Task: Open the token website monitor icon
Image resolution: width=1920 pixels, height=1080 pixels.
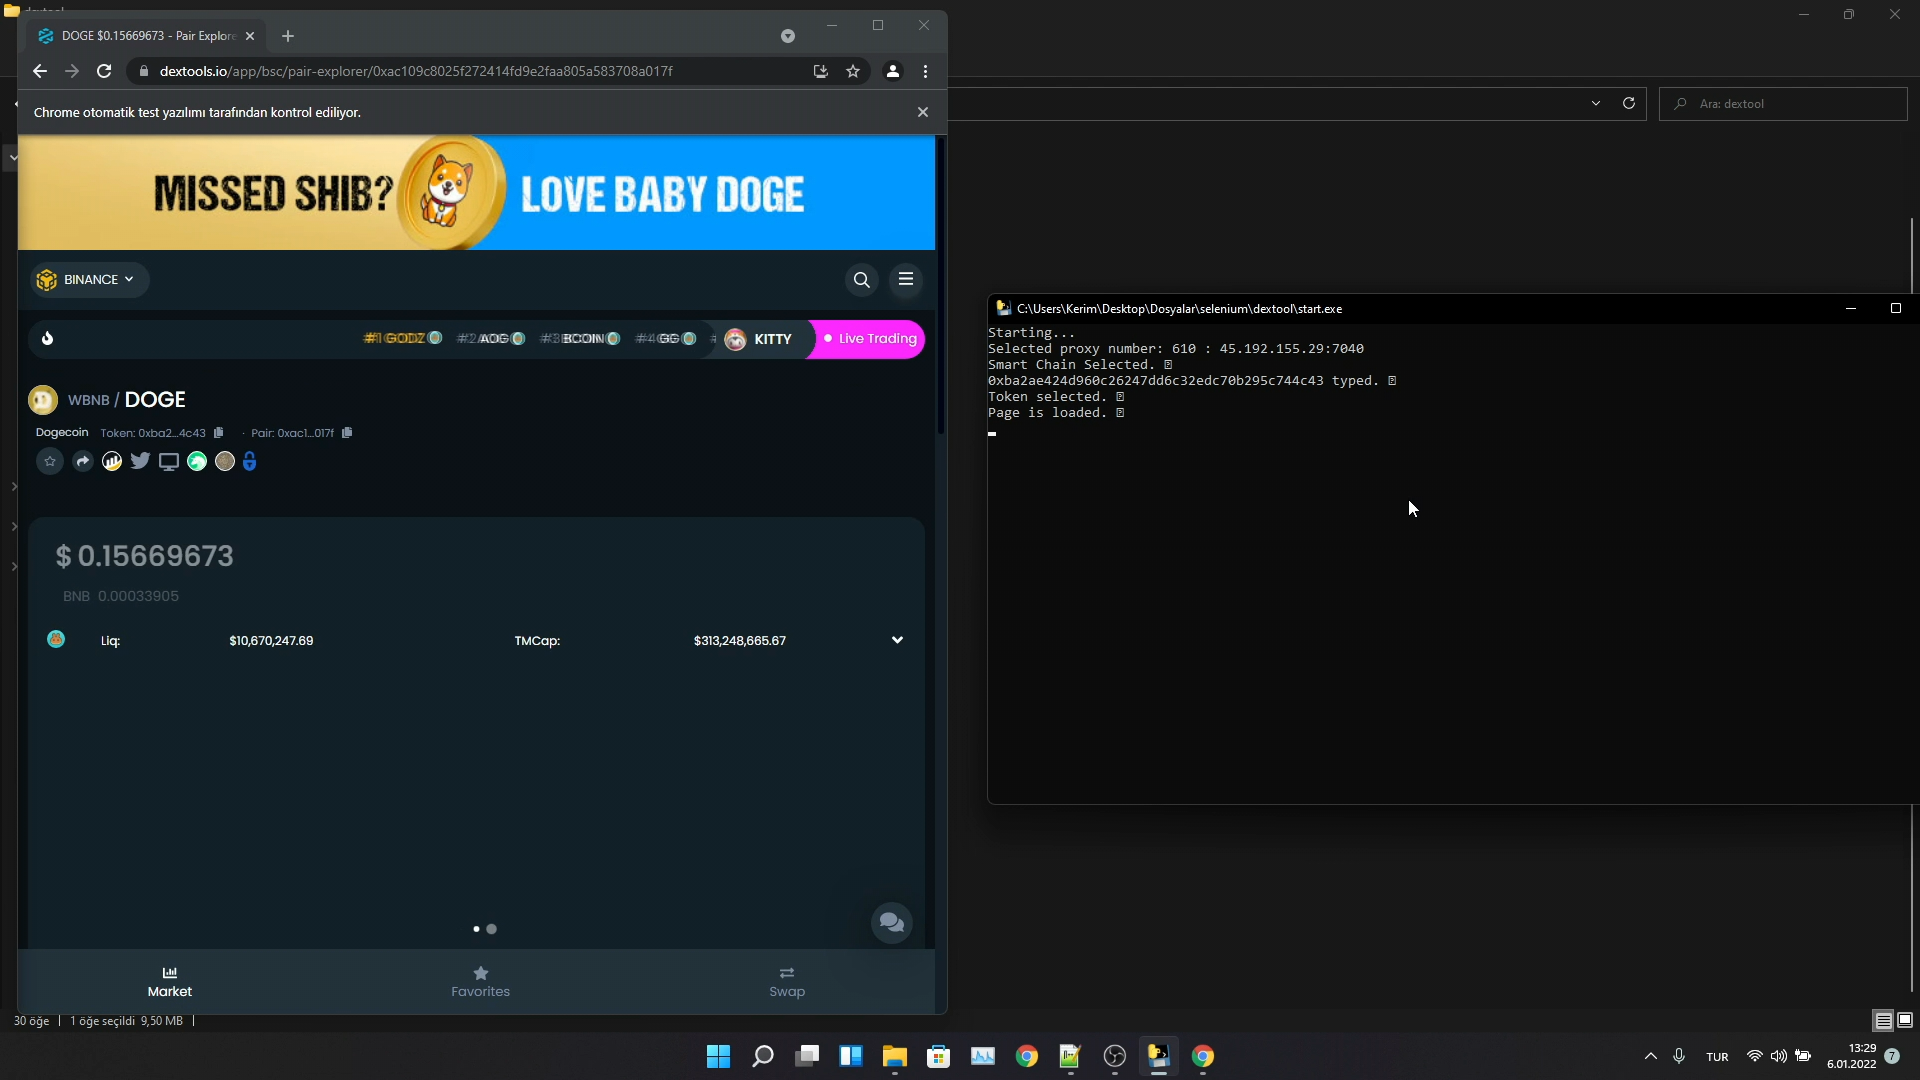Action: point(168,461)
